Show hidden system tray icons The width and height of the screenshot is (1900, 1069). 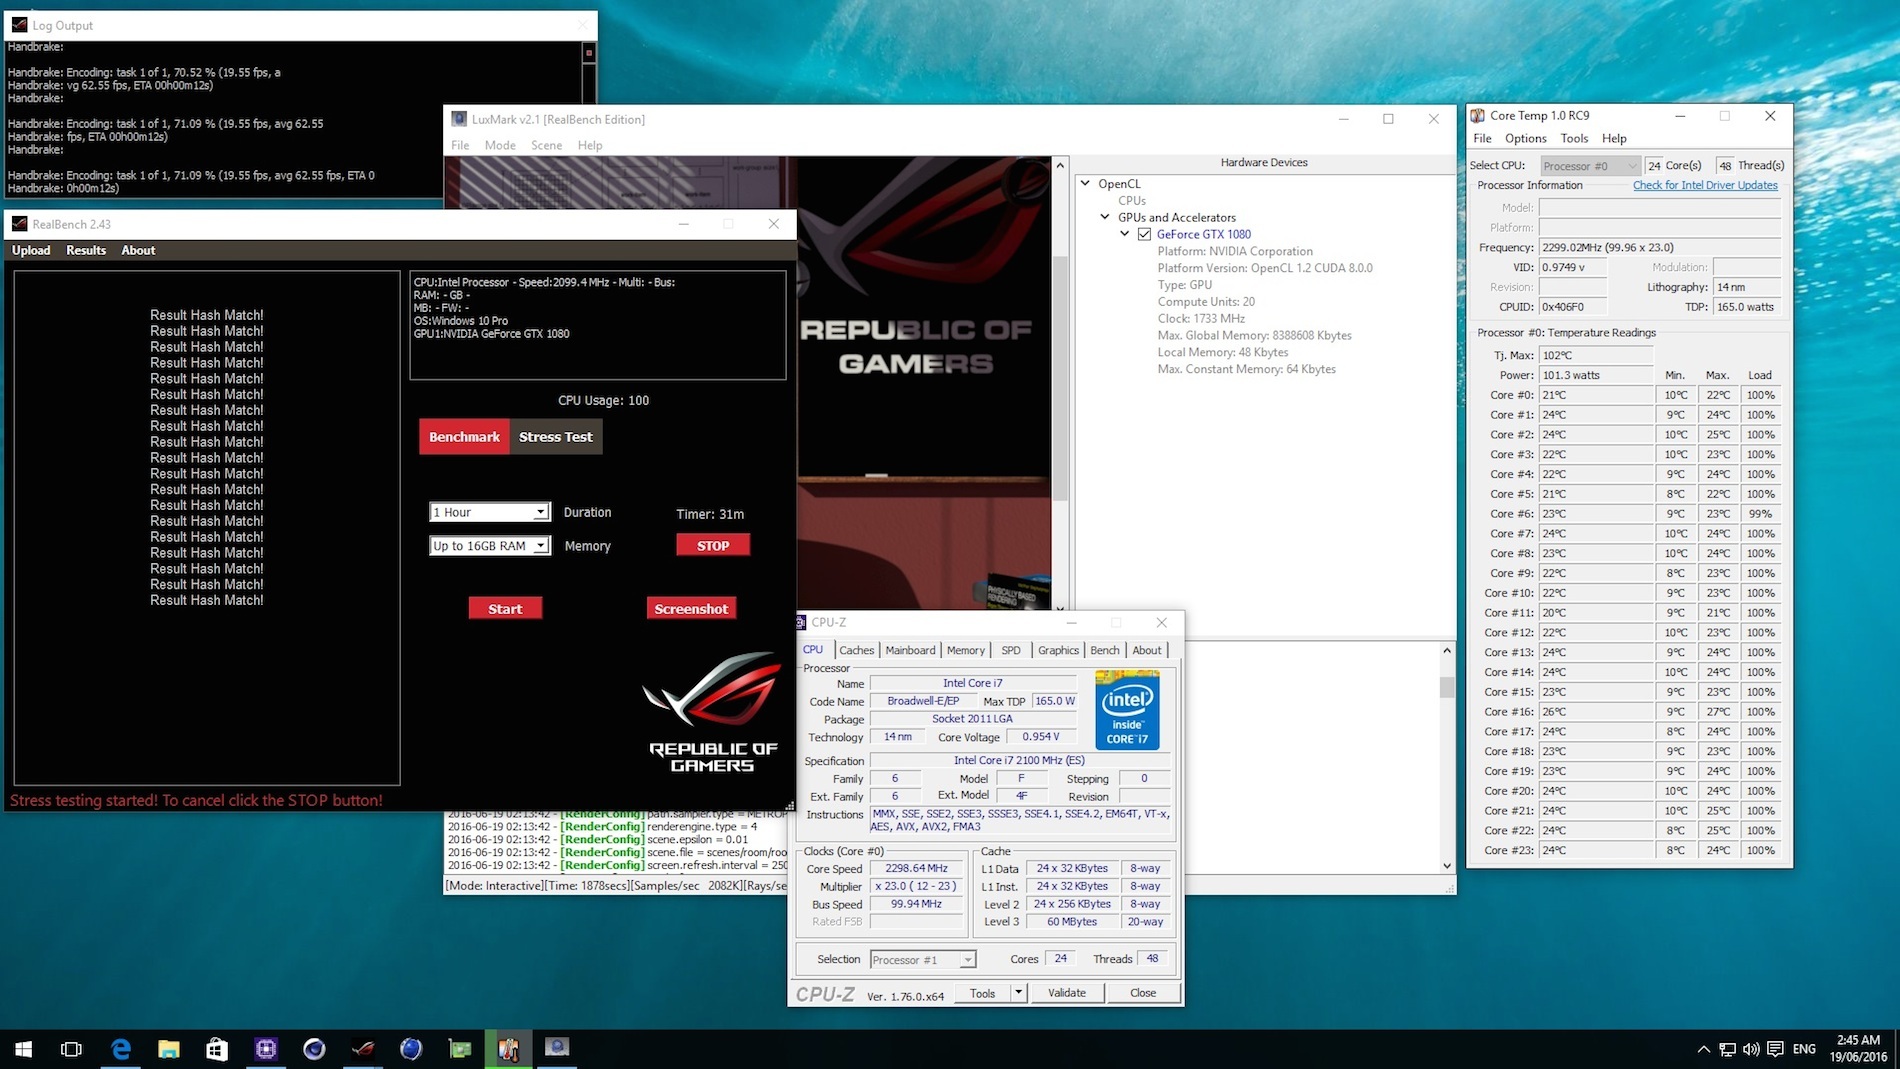tap(1703, 1049)
